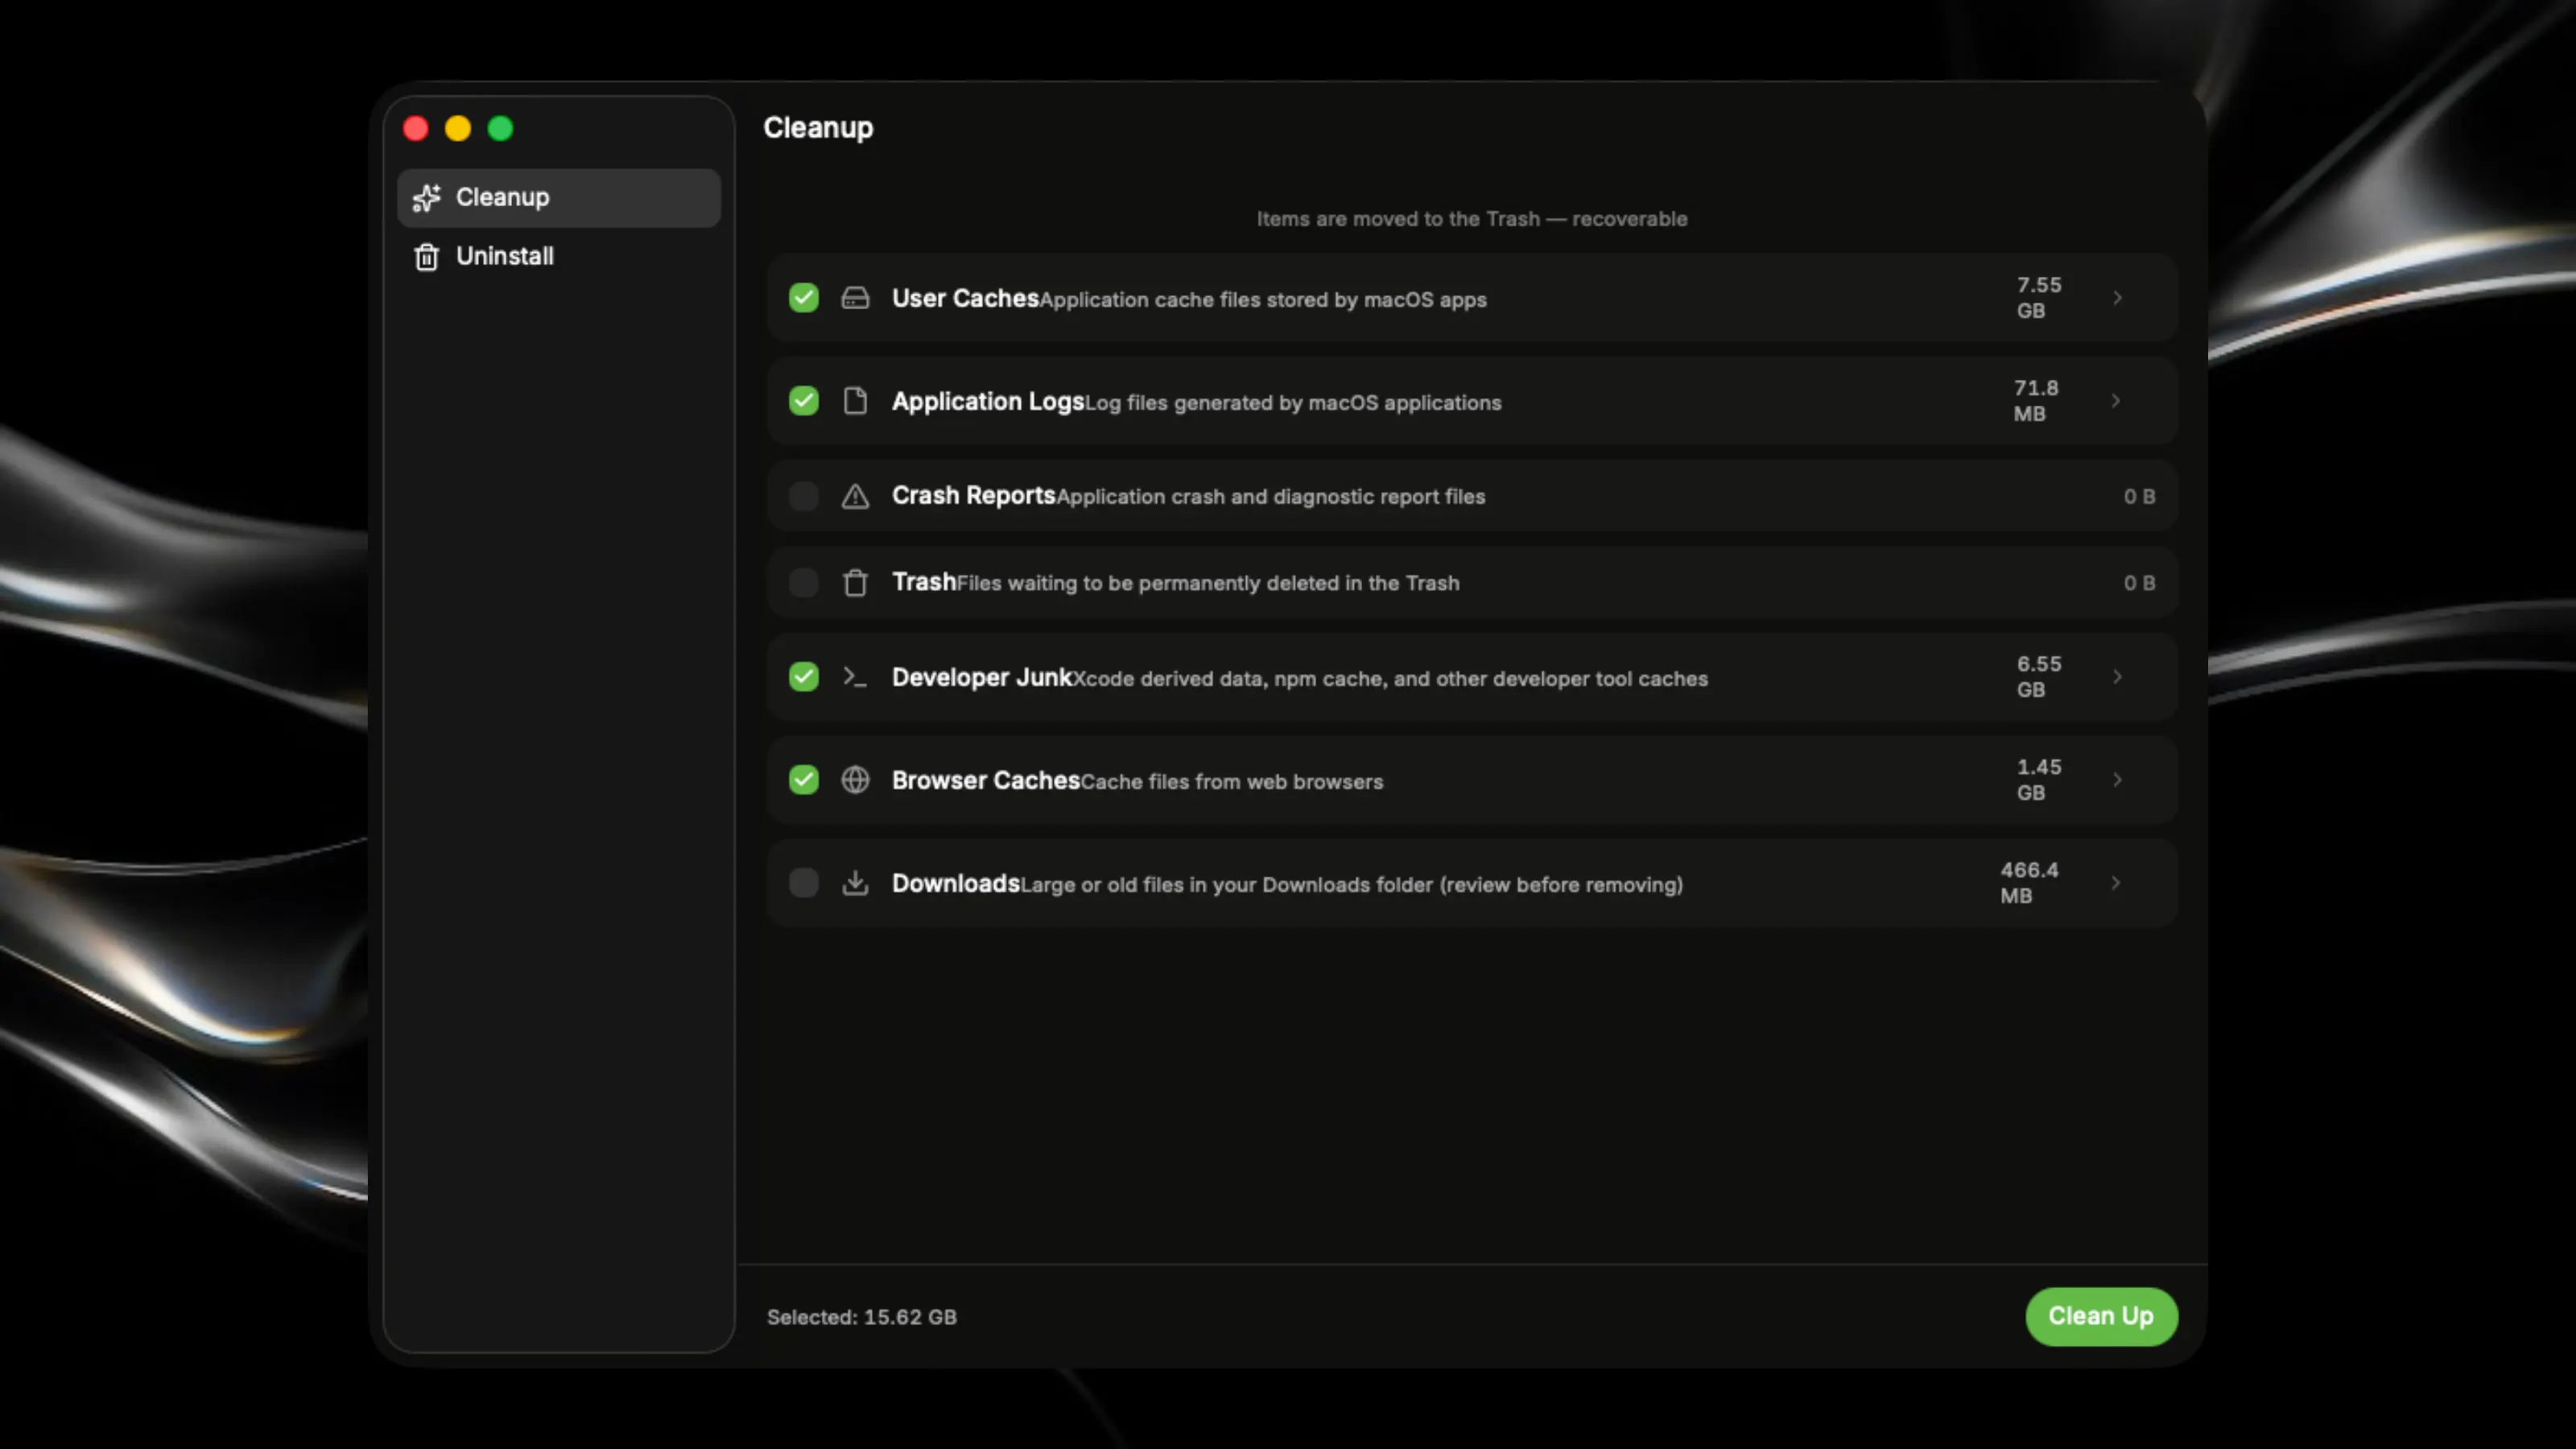Expand User Caches details chevron
The image size is (2576, 1449).
pos(2117,298)
